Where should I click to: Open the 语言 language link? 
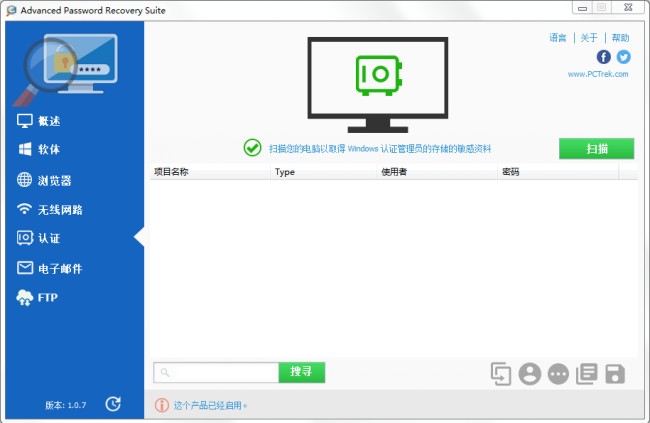click(x=558, y=38)
